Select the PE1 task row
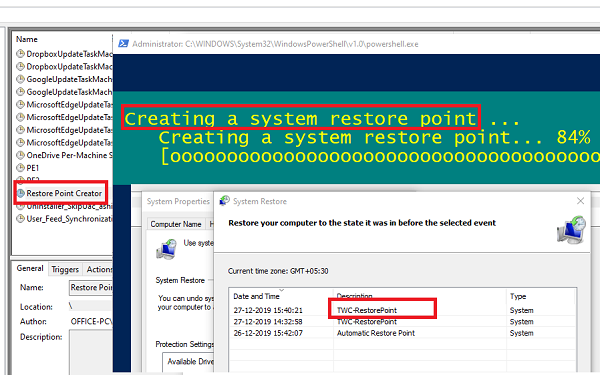Screen dimensions: 600x375 pos(33,168)
